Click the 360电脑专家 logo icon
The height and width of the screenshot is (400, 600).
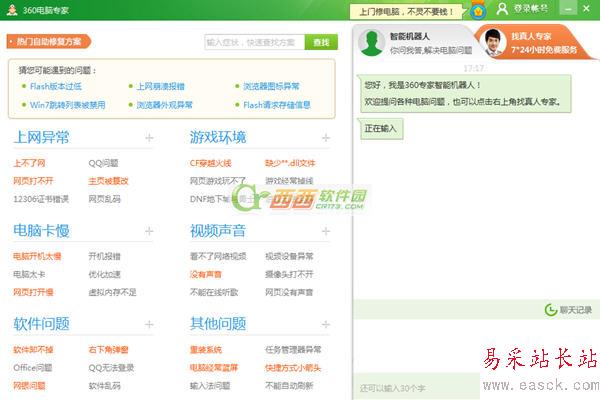click(12, 10)
